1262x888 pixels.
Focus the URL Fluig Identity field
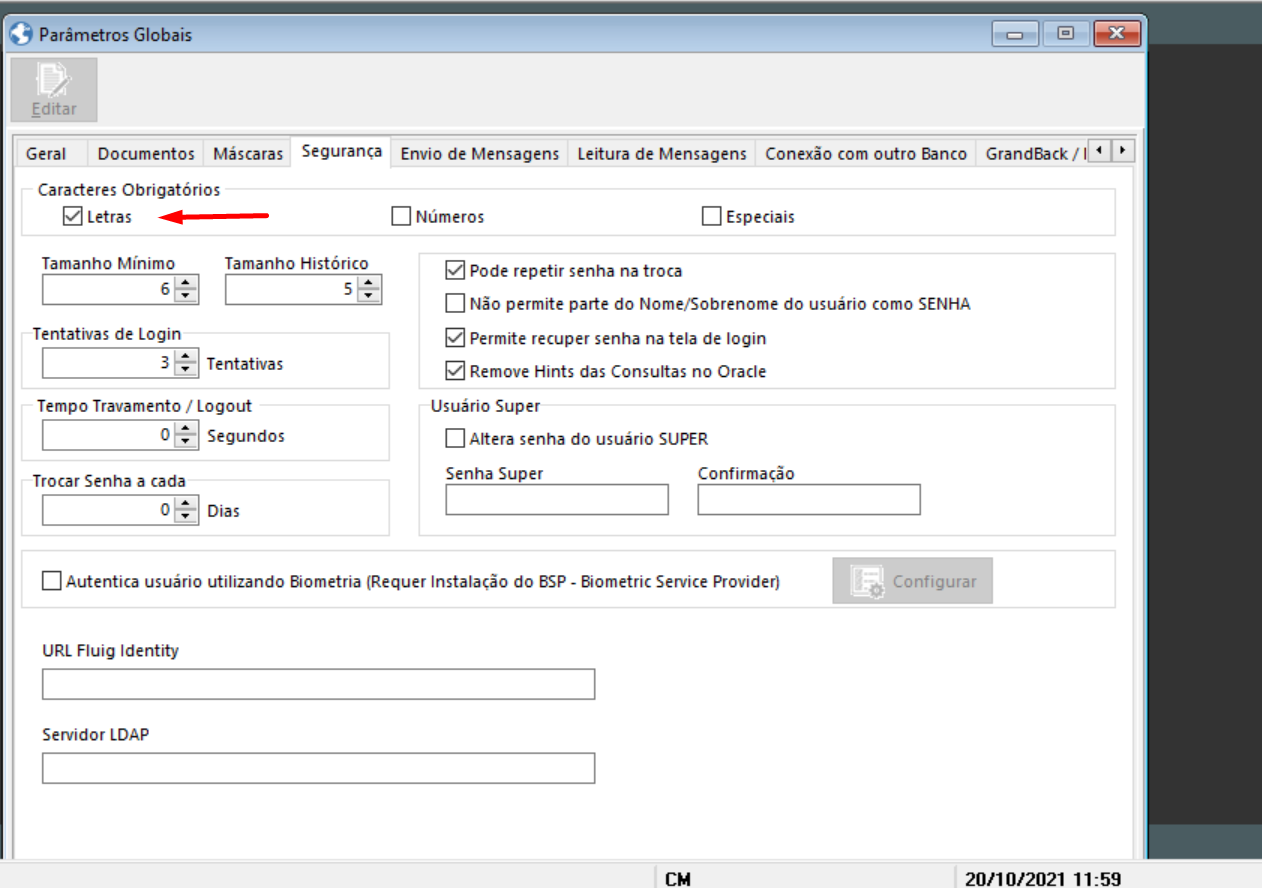[x=318, y=684]
